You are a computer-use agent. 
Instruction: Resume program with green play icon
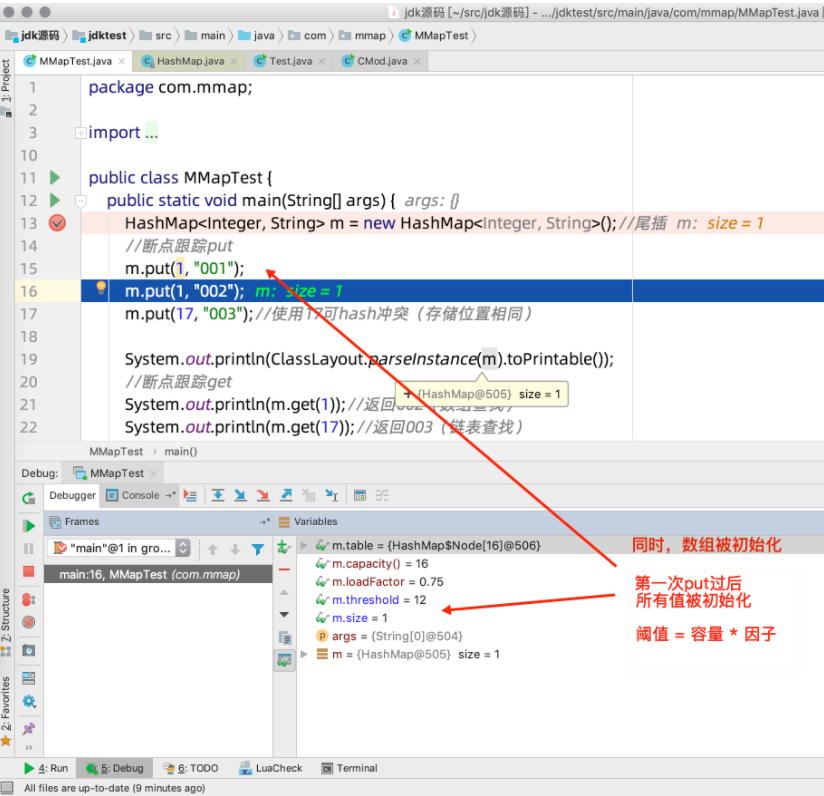(x=29, y=526)
